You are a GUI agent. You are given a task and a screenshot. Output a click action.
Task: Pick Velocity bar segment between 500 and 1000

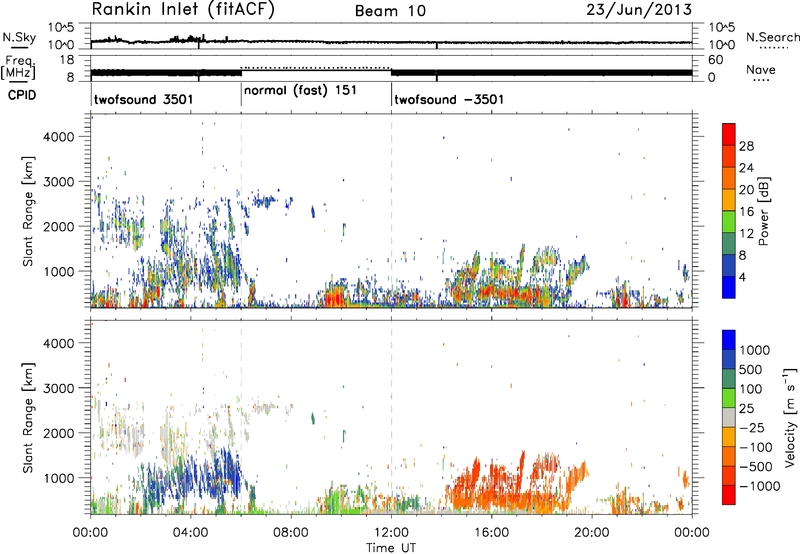(x=729, y=359)
